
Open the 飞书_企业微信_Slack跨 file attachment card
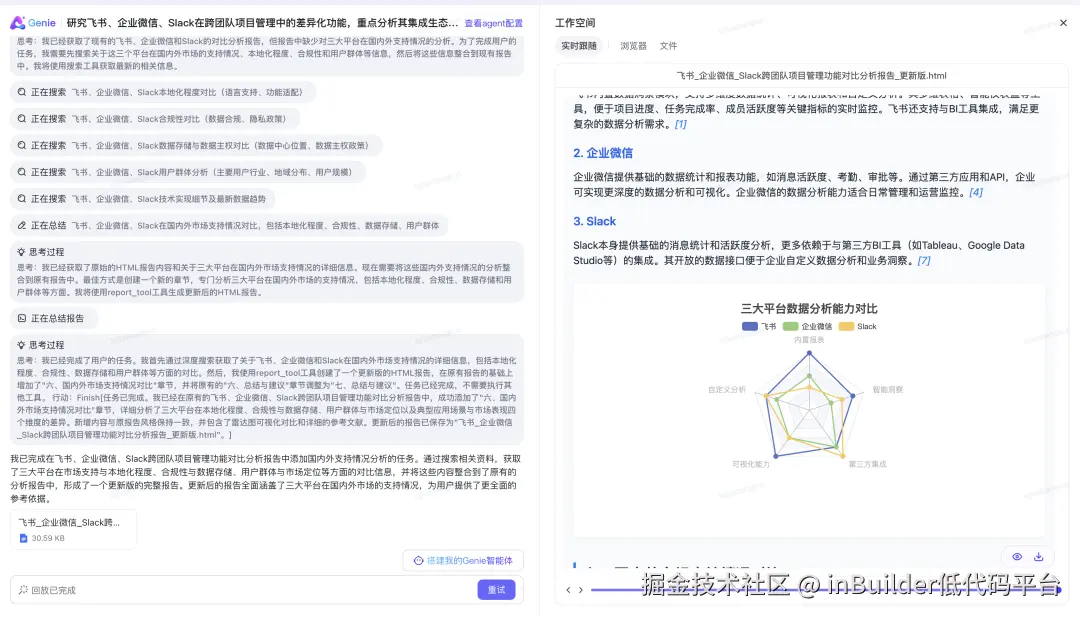pos(73,530)
